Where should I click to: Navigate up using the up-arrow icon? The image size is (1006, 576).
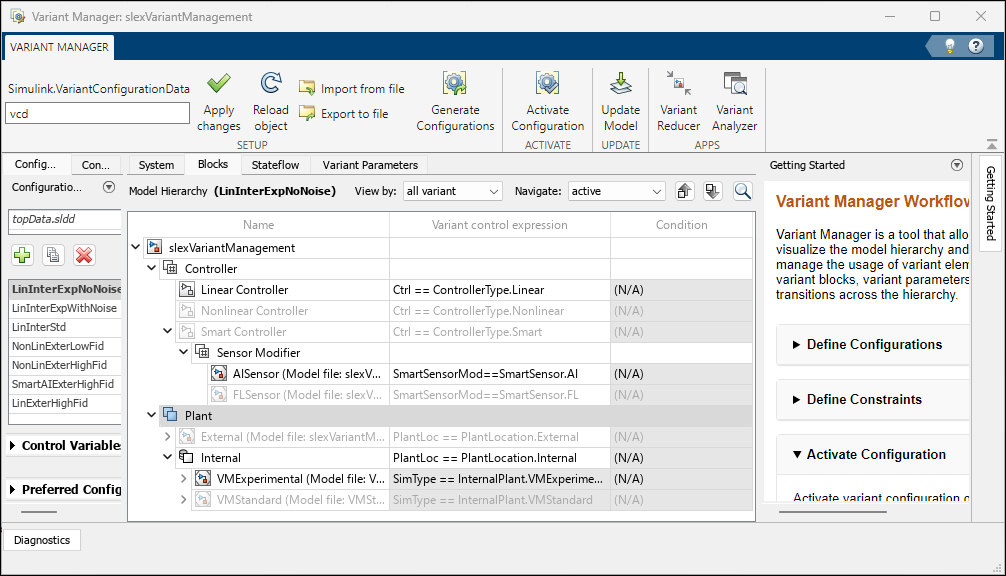[x=684, y=190]
